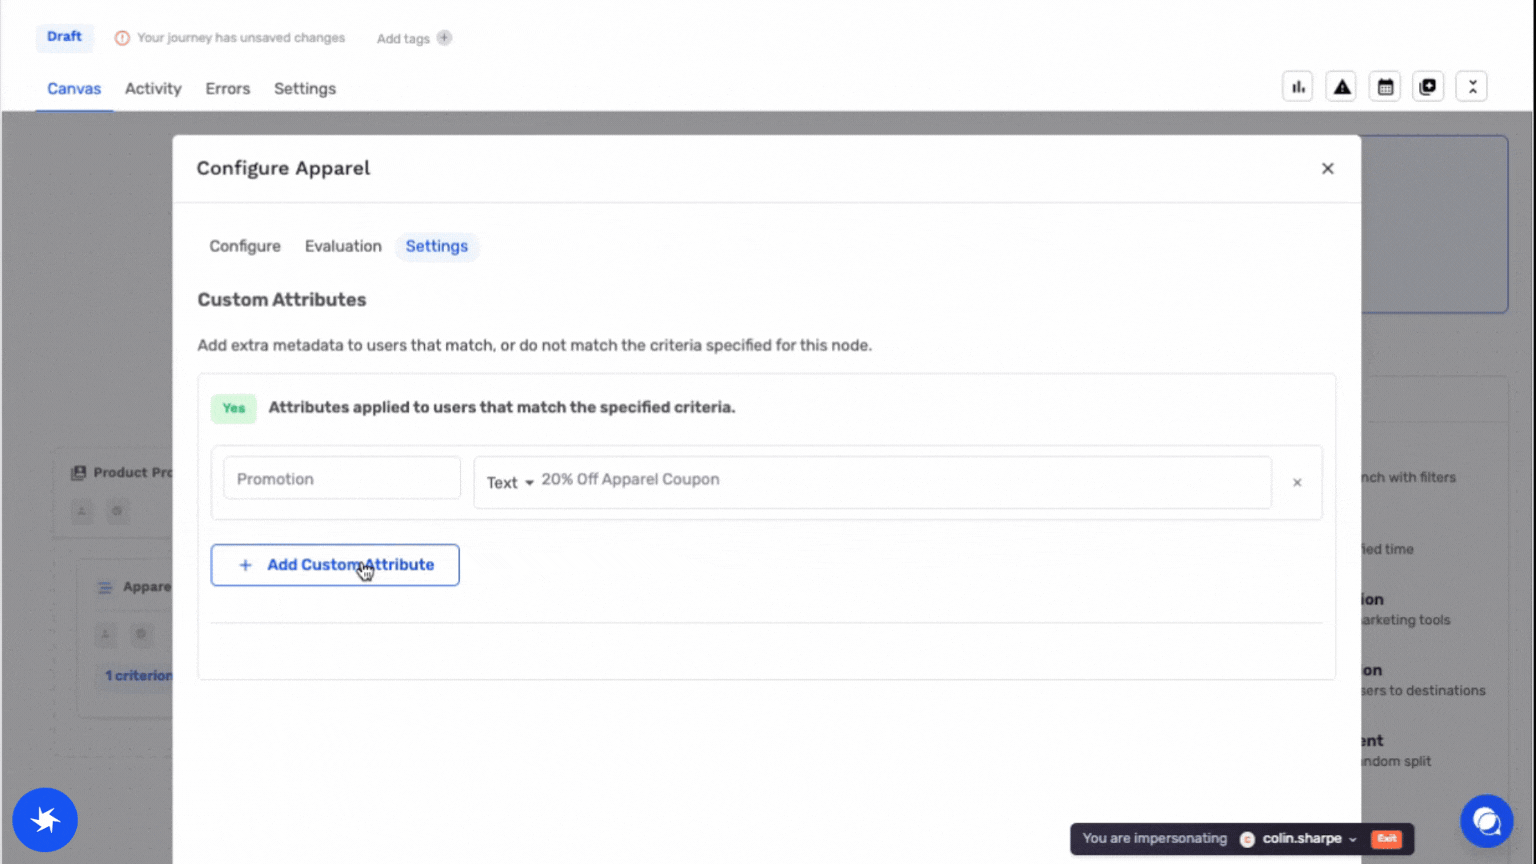This screenshot has width=1536, height=864.
Task: Switch to the Configure tab
Action: click(x=244, y=246)
